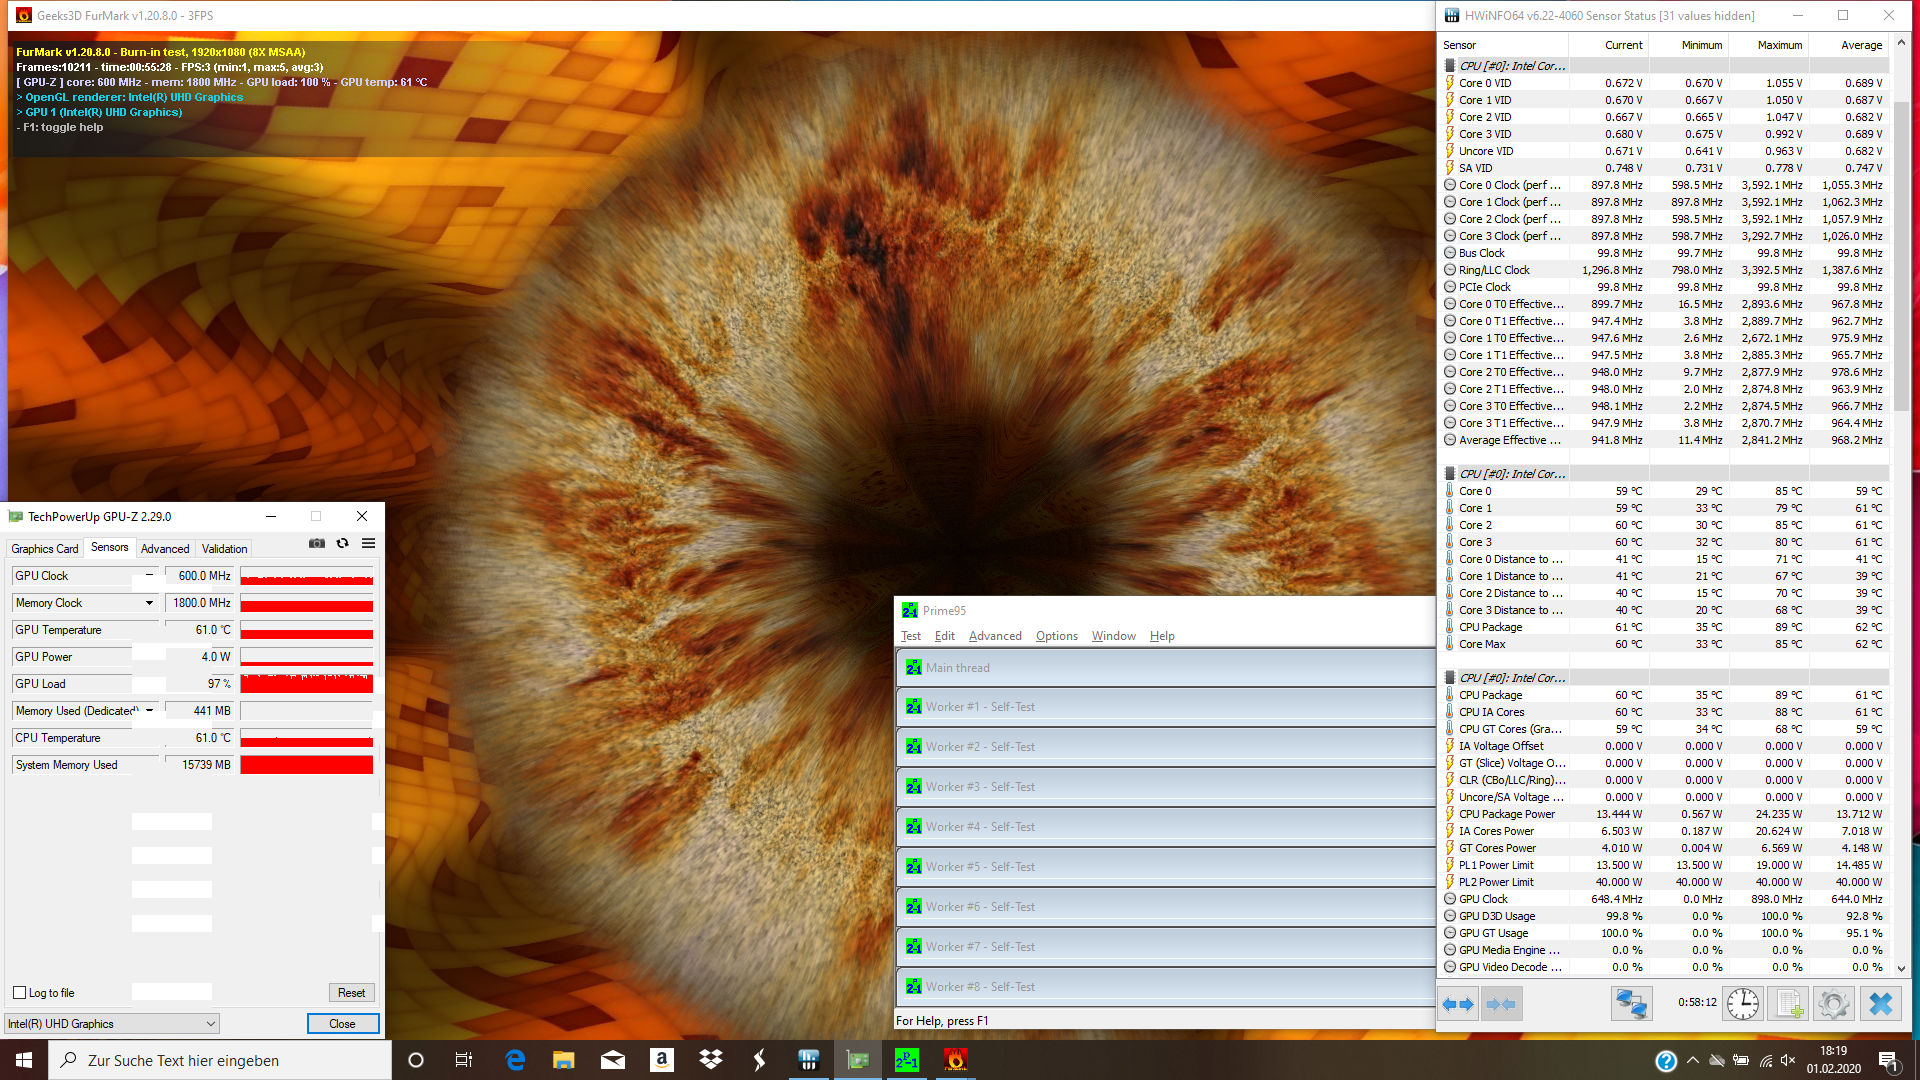Click the GPU-Z screenshot camera icon
1920x1080 pixels.
pos(317,543)
